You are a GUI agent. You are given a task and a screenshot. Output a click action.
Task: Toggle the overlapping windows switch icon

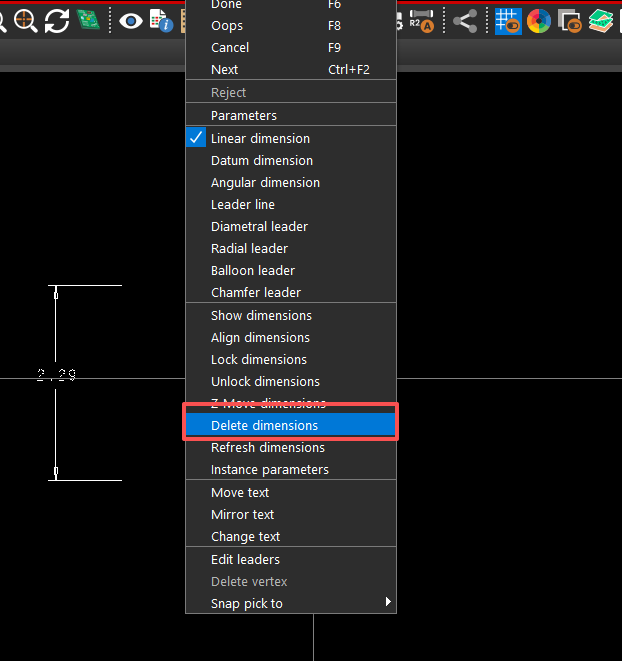pyautogui.click(x=570, y=20)
